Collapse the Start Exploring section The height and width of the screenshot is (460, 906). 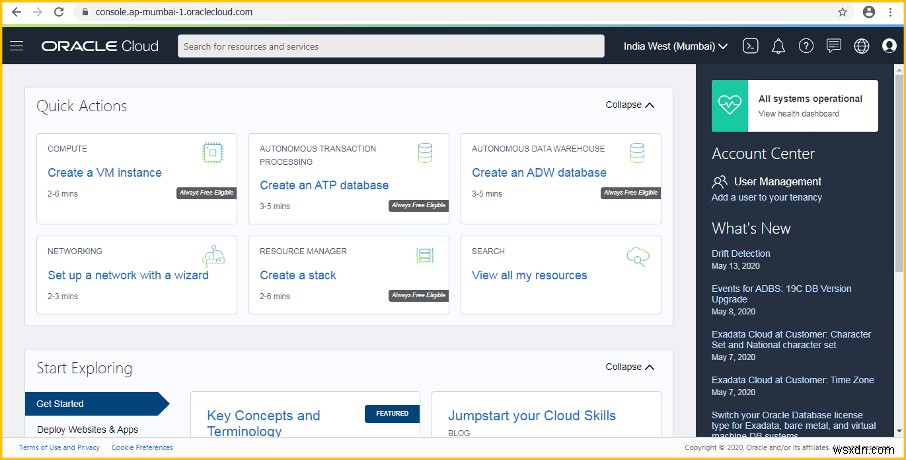(630, 367)
